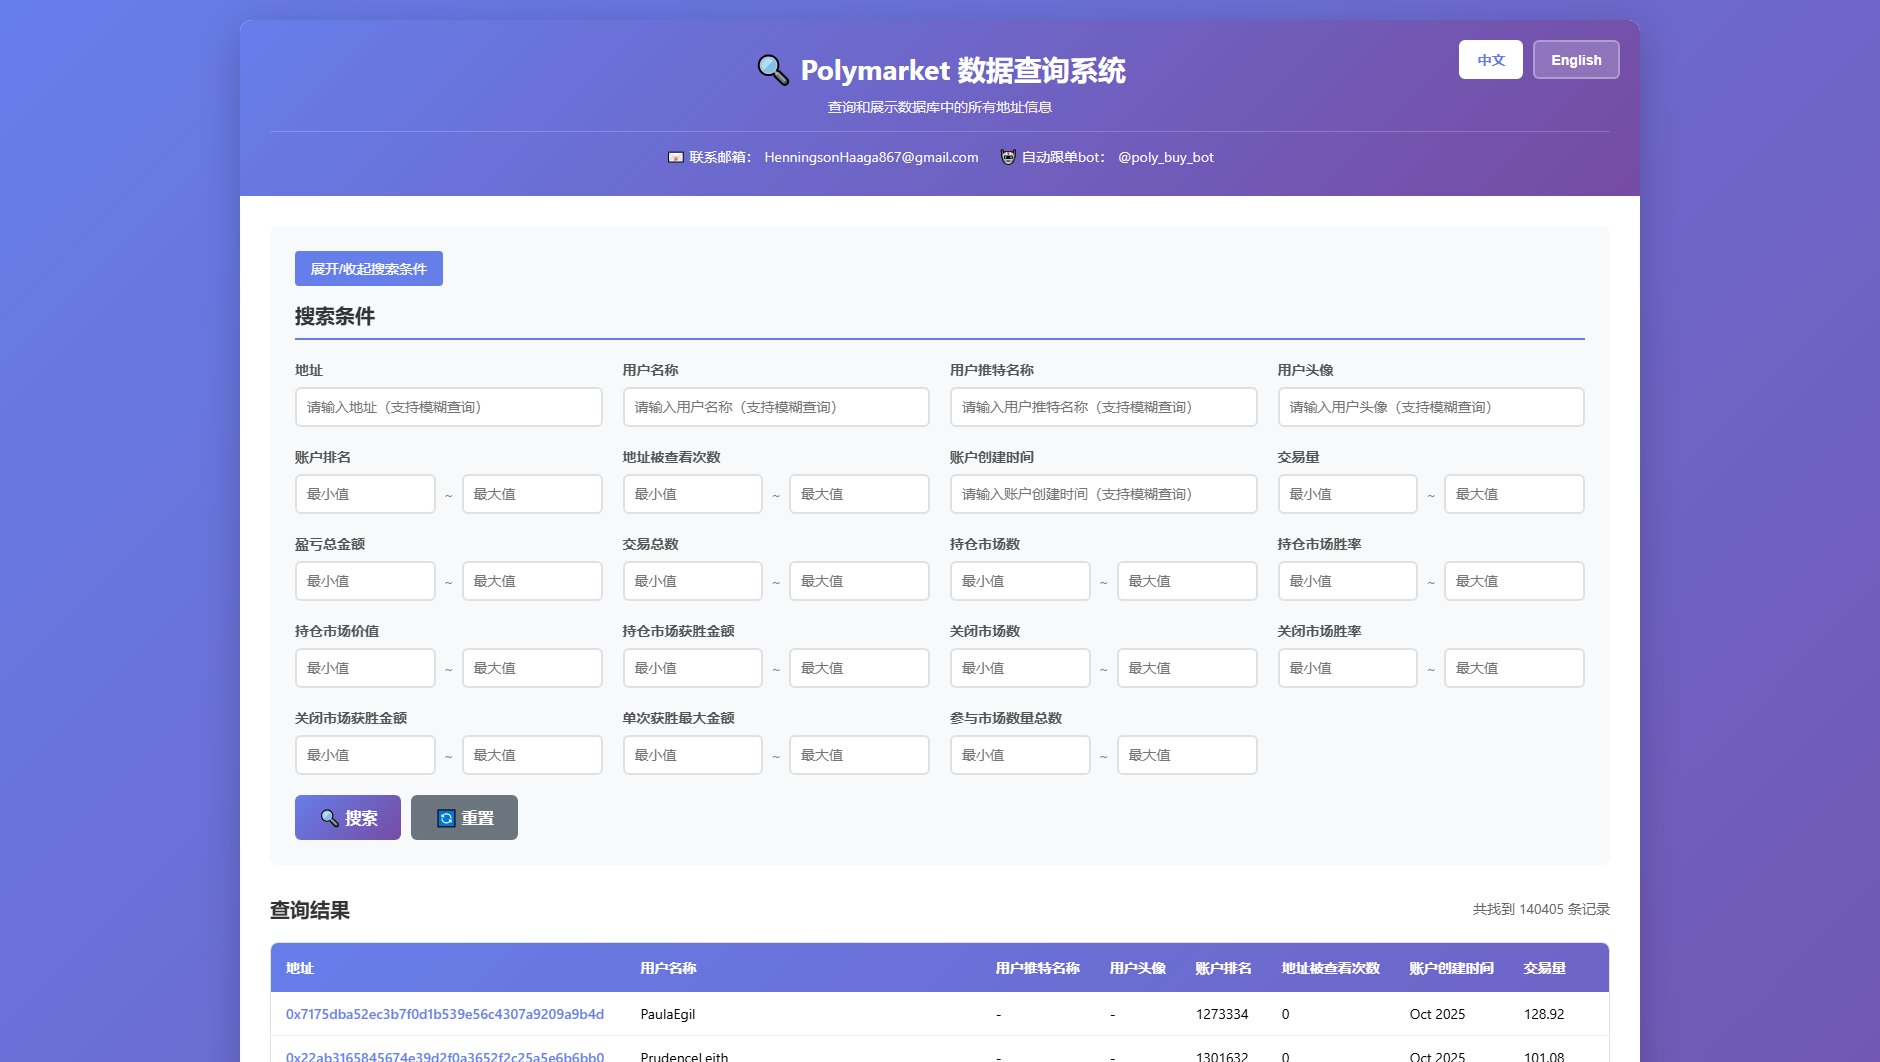Screen dimensions: 1880x1062
Task: Click the 账户创建时间 creation time input
Action: (1103, 493)
